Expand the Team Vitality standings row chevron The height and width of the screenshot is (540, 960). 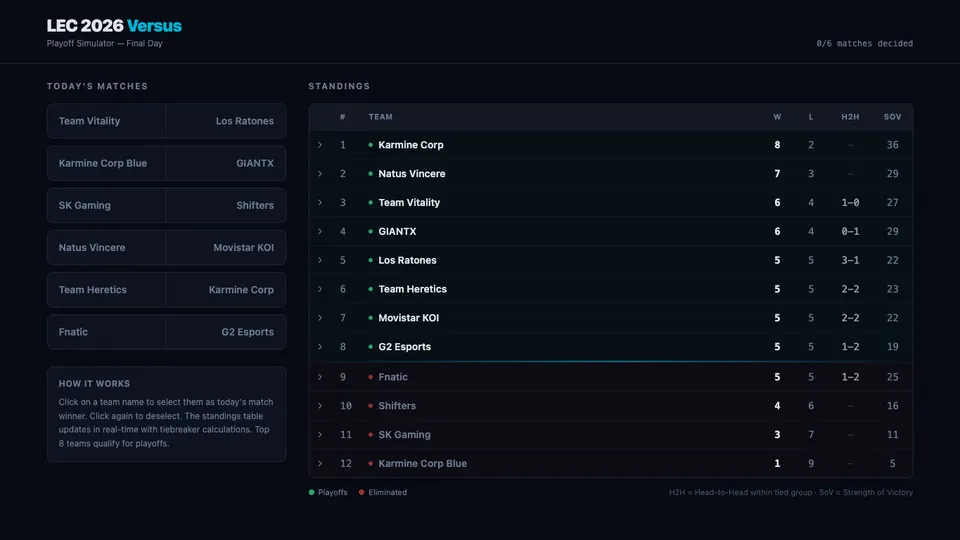coord(320,203)
